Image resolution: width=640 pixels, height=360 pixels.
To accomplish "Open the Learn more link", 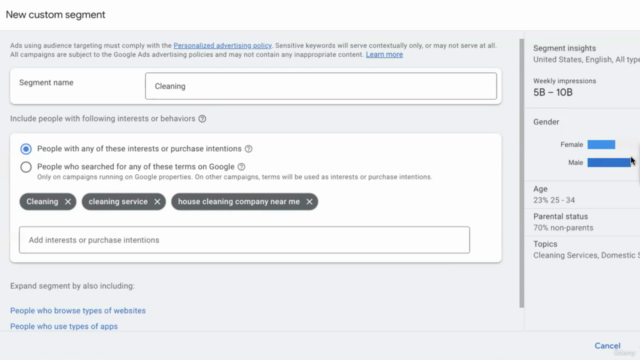I will click(x=384, y=55).
